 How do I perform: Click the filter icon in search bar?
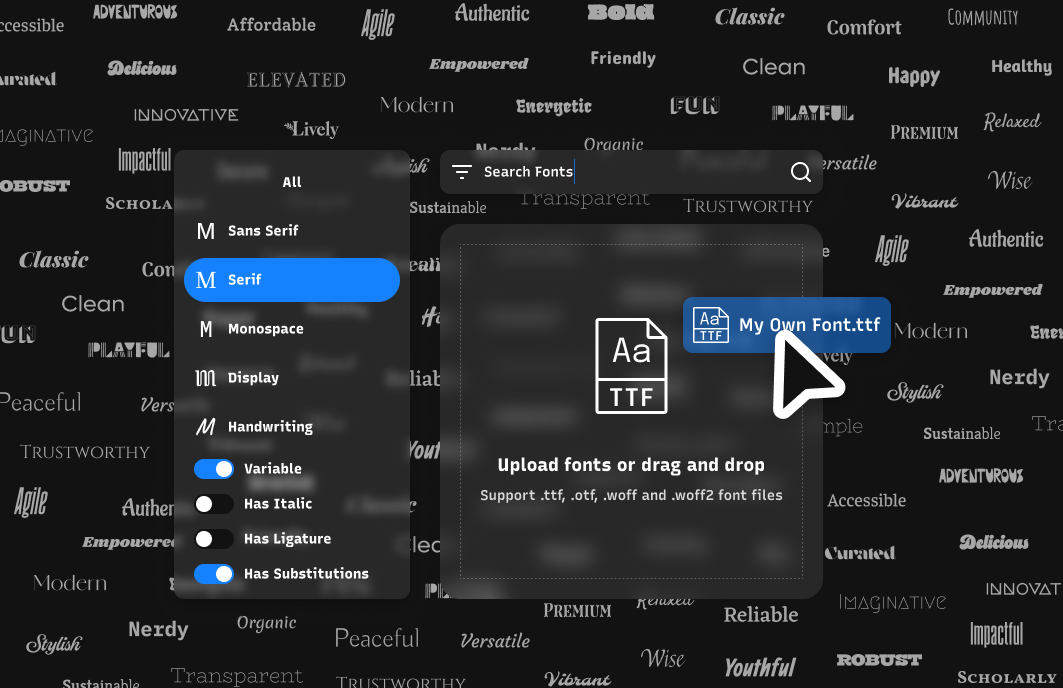(461, 172)
